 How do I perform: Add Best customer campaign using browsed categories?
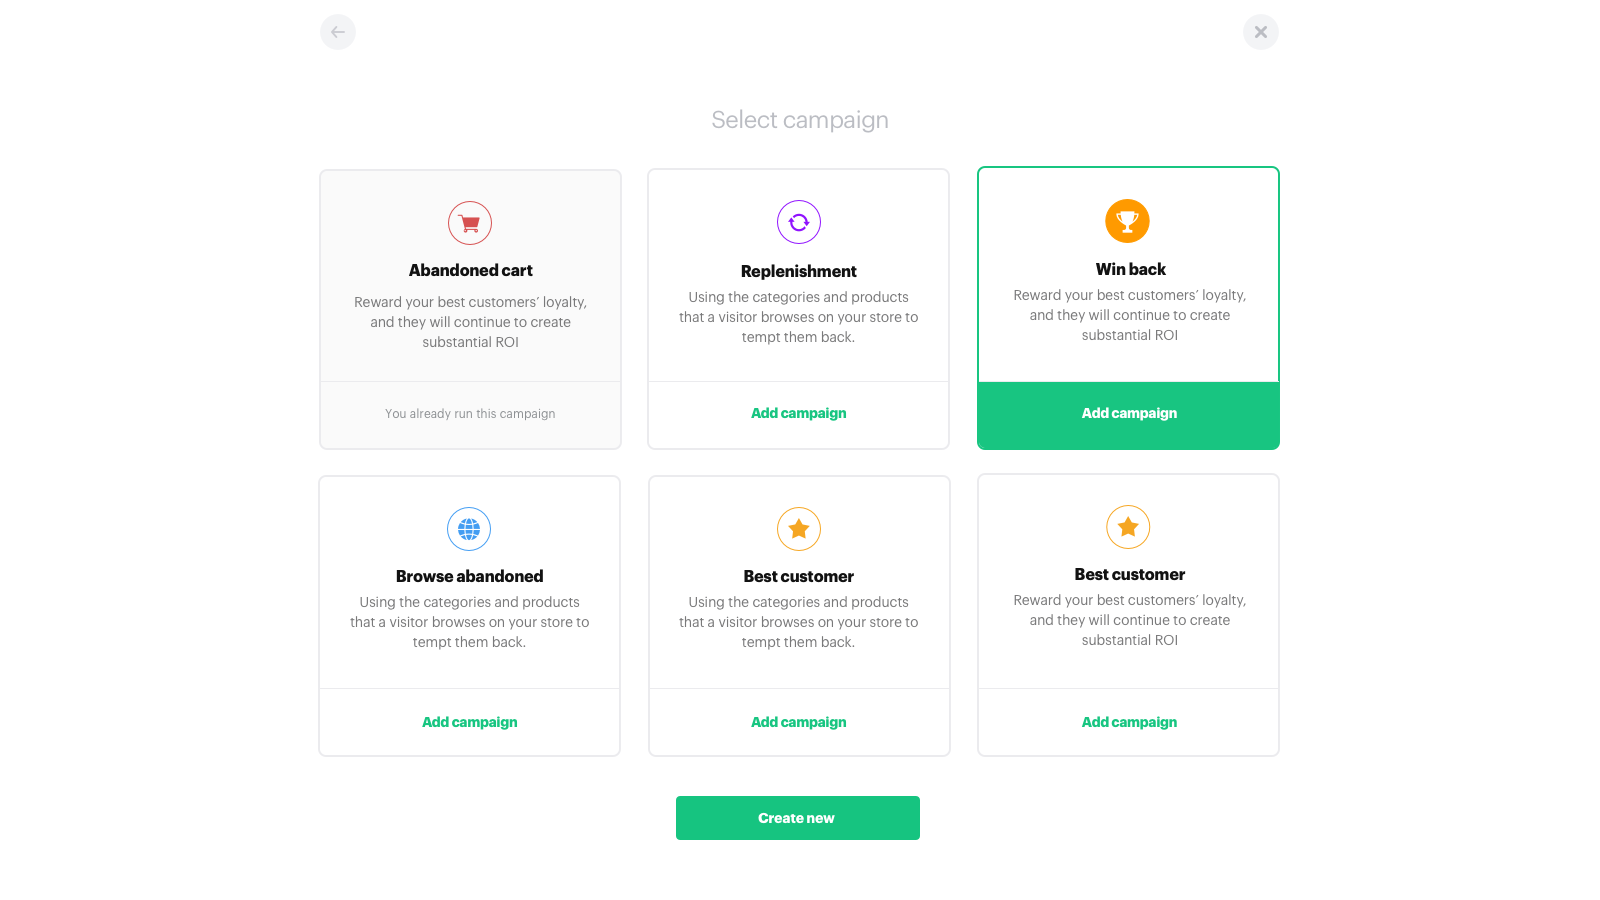point(798,722)
